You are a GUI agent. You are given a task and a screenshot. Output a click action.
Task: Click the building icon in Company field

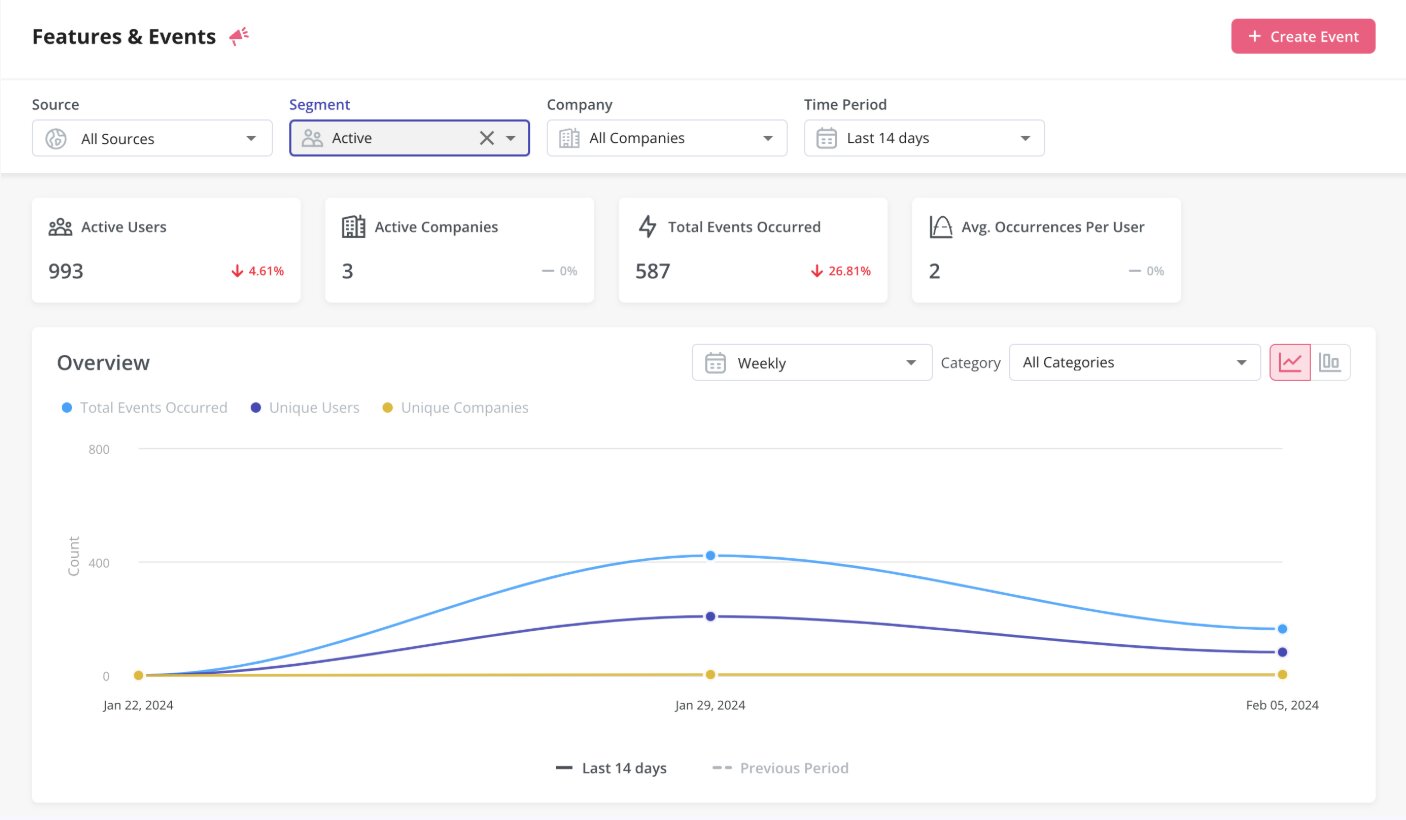[569, 138]
